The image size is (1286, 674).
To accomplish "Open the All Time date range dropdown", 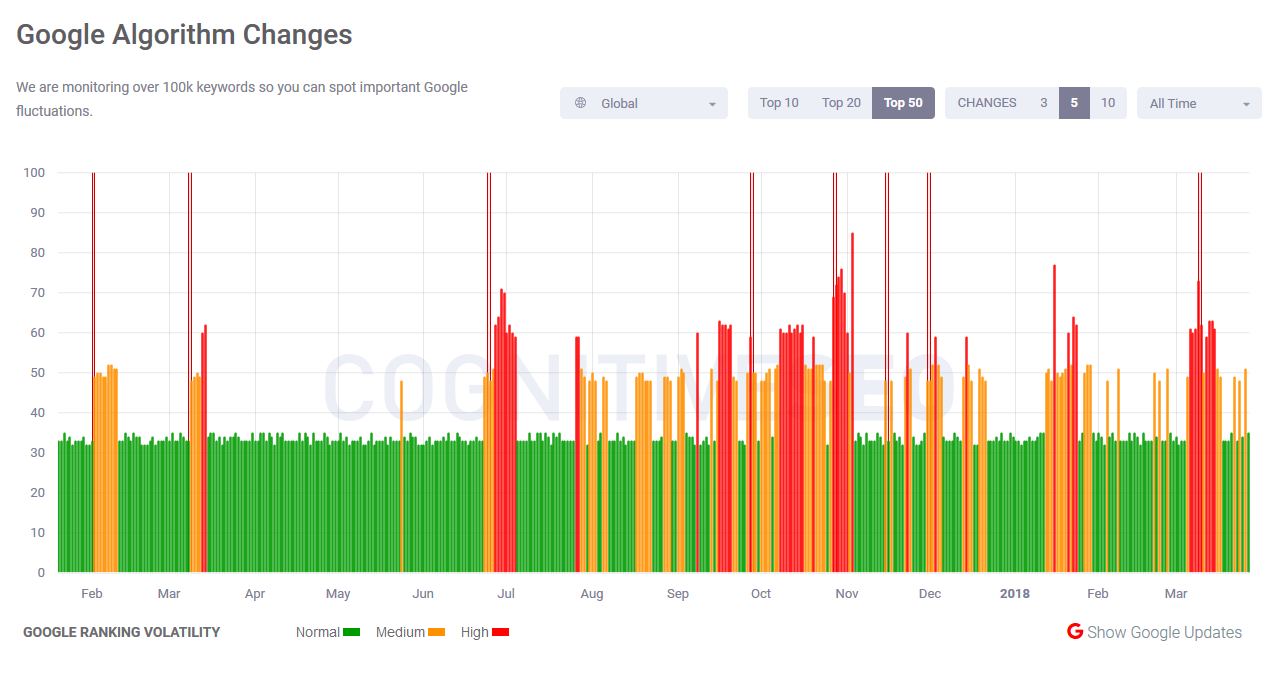I will tap(1198, 102).
